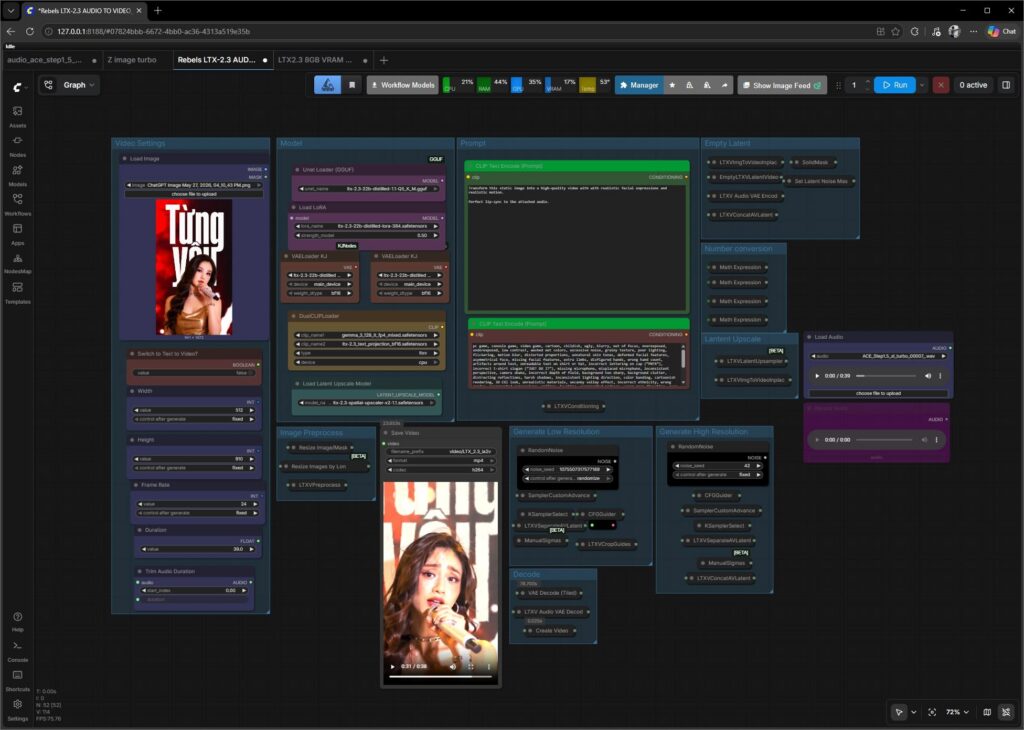Click the Load Audio player seek bar

[x=887, y=375]
